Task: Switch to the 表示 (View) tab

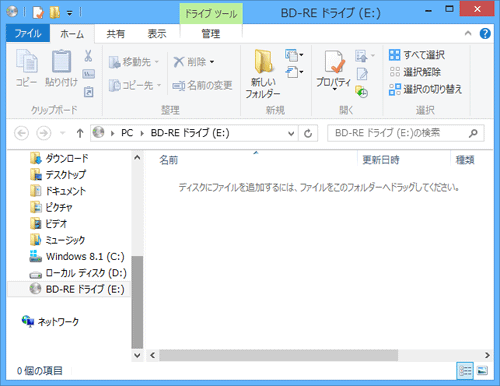Action: tap(157, 34)
